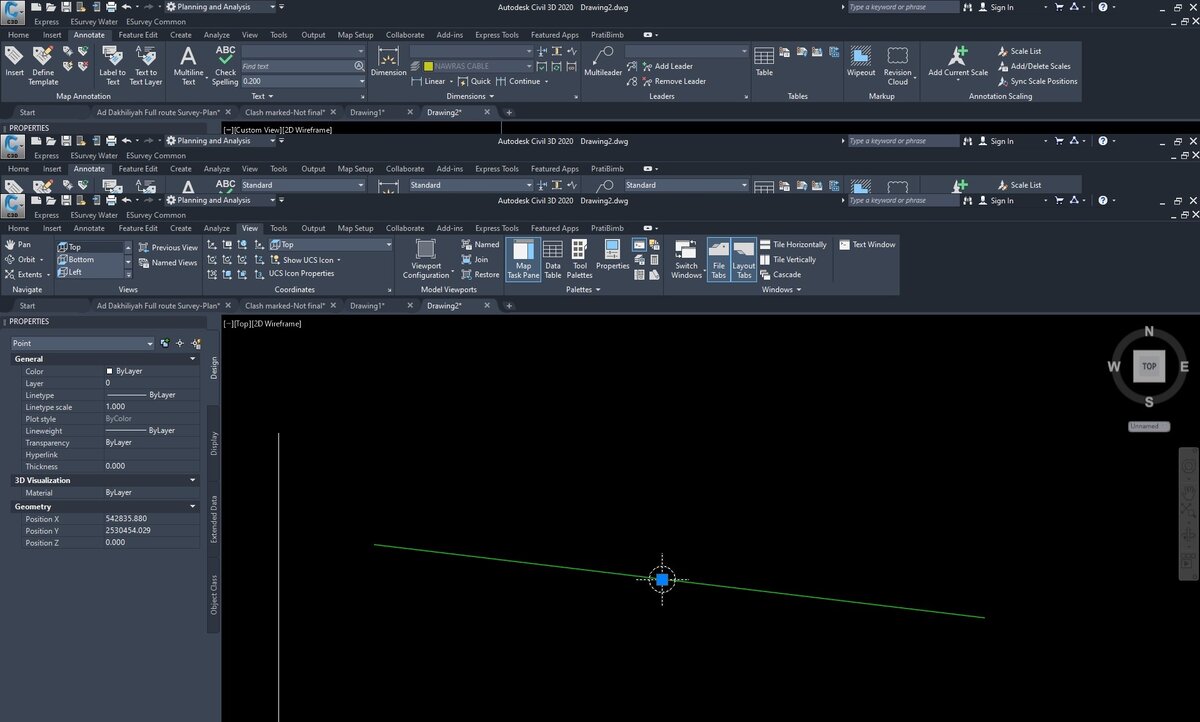Run Check Spelling from the Text panel
Viewport: 1200px width, 722px height.
(226, 64)
